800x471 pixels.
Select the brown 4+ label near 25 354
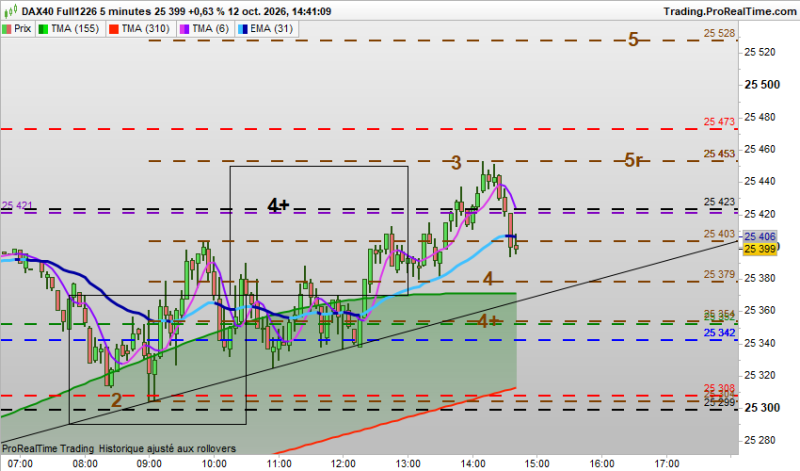click(488, 321)
